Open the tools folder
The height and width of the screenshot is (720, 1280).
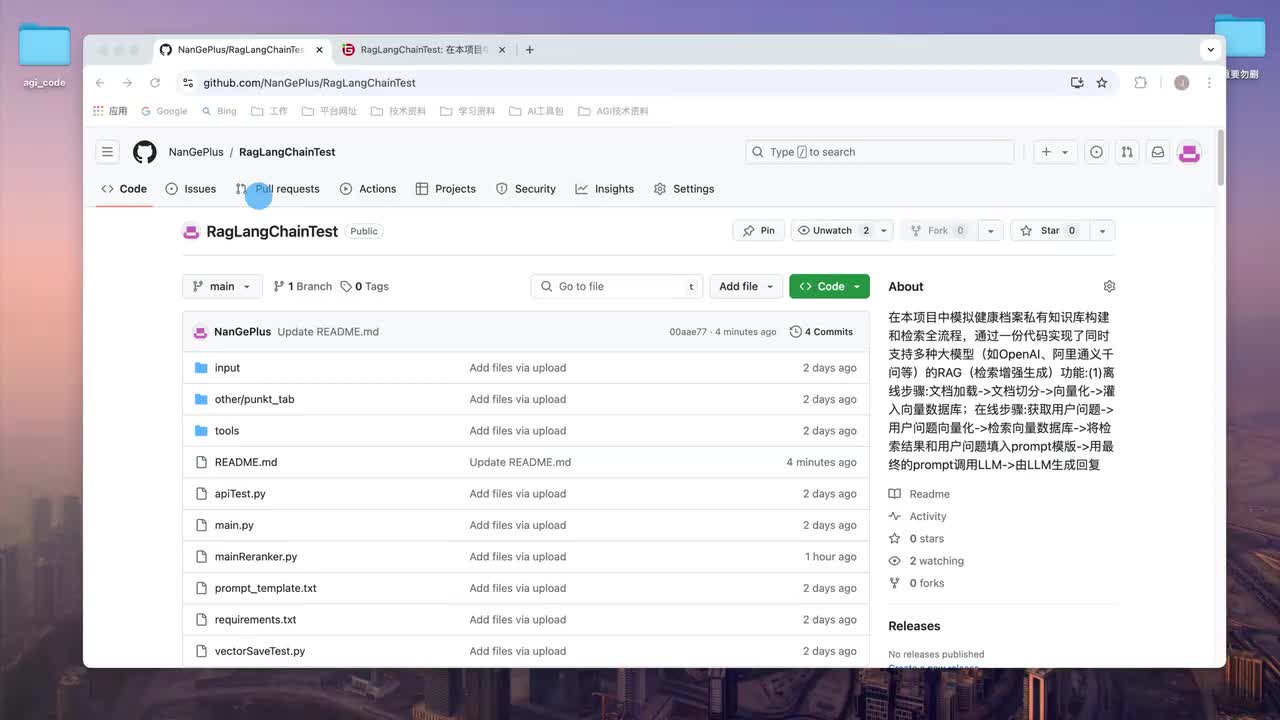[x=227, y=431]
